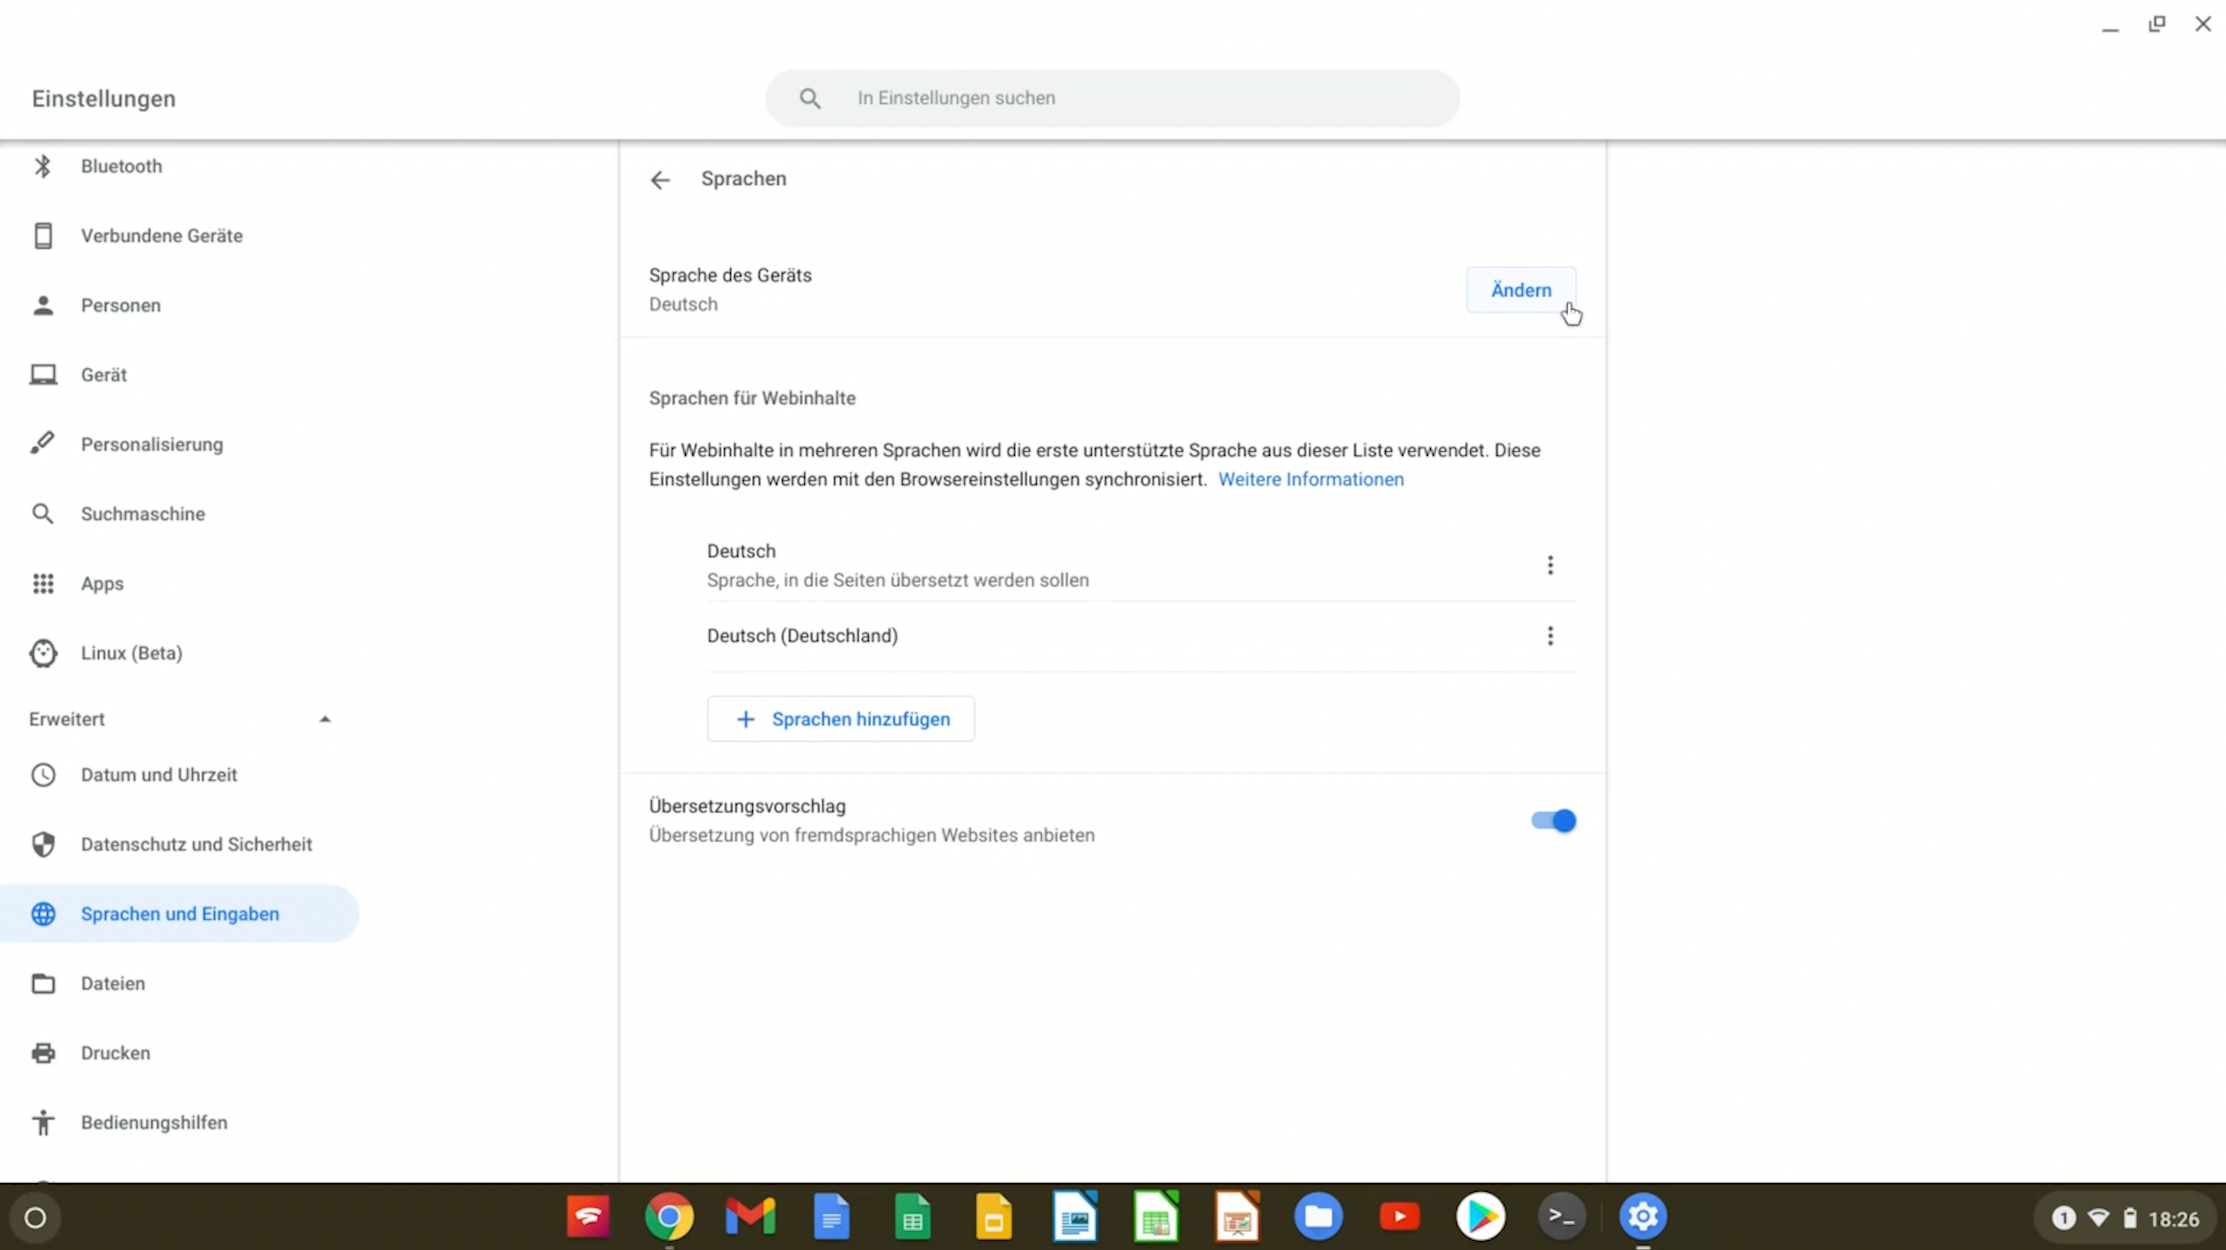Click search field in Einstellungen
Viewport: 2226px width, 1250px height.
point(1113,98)
